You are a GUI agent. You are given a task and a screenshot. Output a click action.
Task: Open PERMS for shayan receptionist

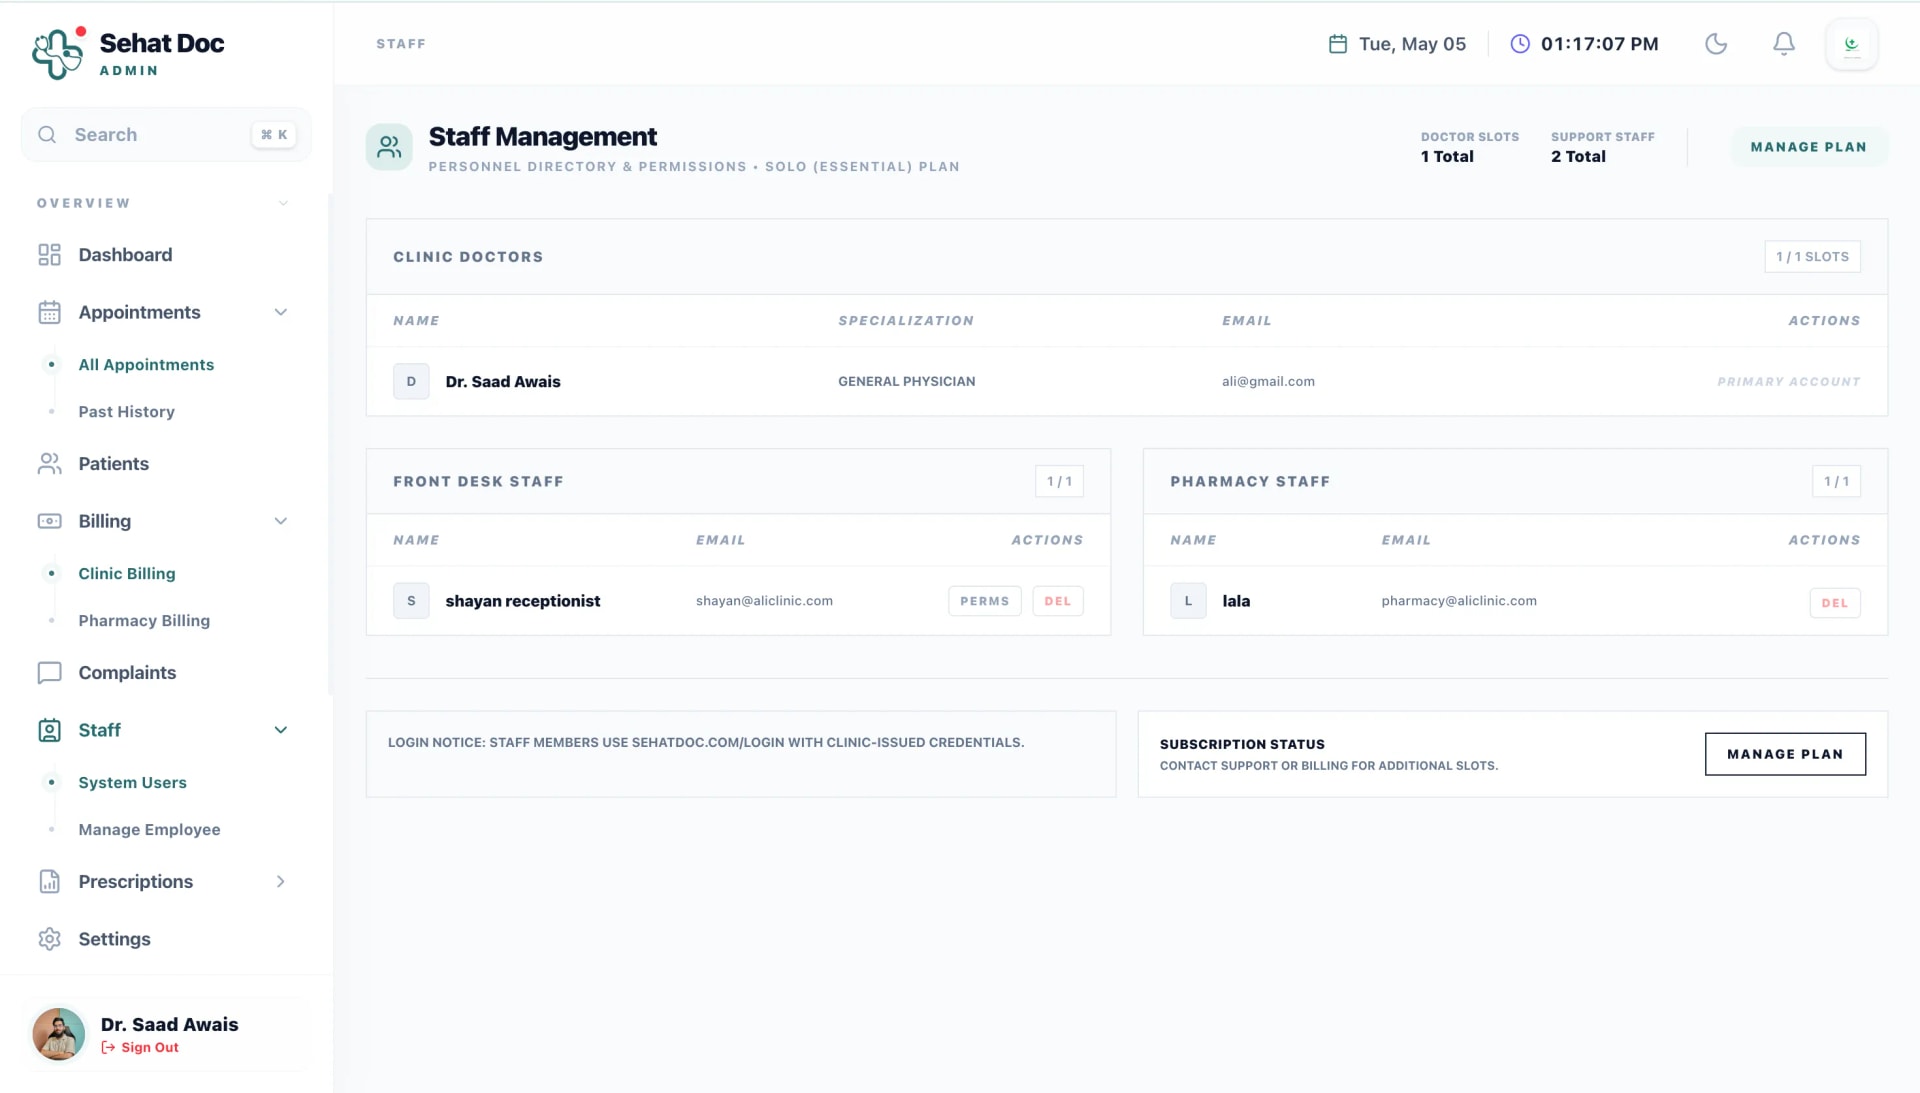[x=984, y=601]
